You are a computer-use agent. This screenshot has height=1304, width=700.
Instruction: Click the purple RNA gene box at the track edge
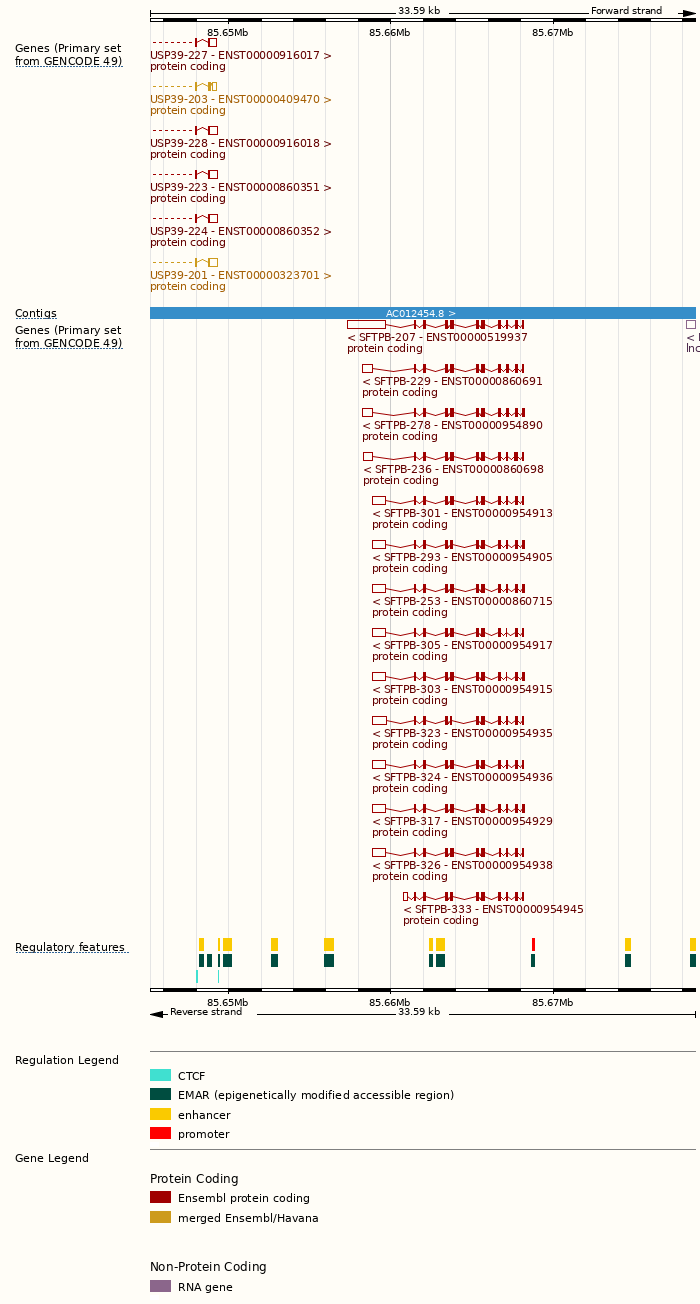point(690,325)
